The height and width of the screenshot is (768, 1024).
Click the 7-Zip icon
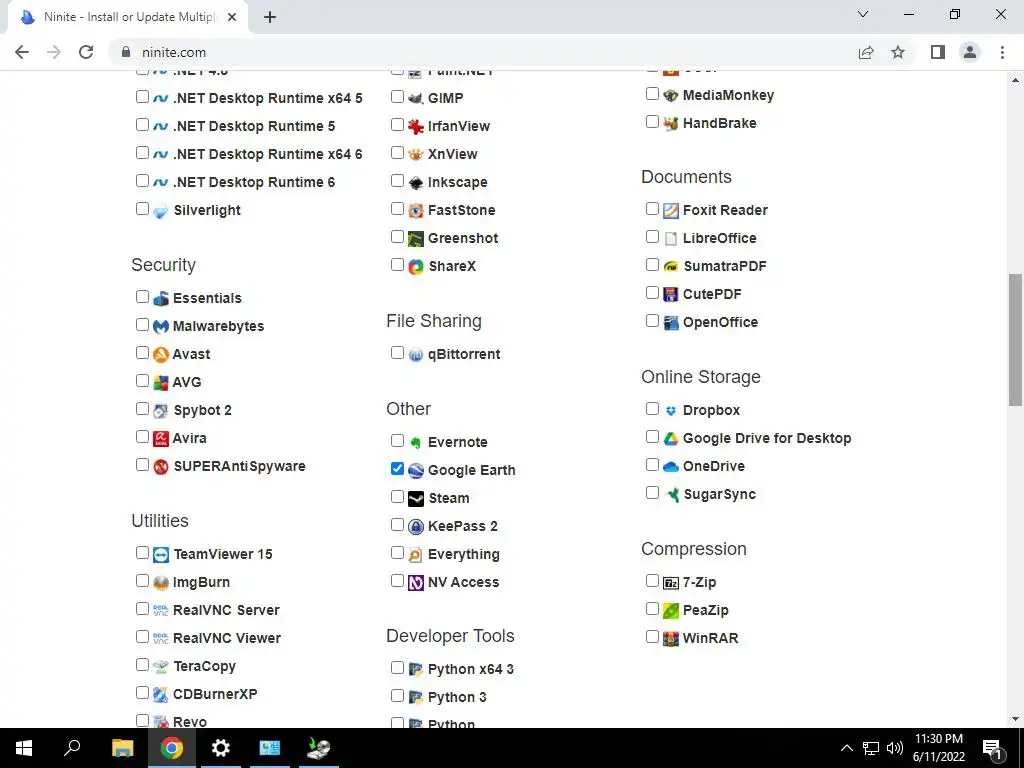point(671,583)
